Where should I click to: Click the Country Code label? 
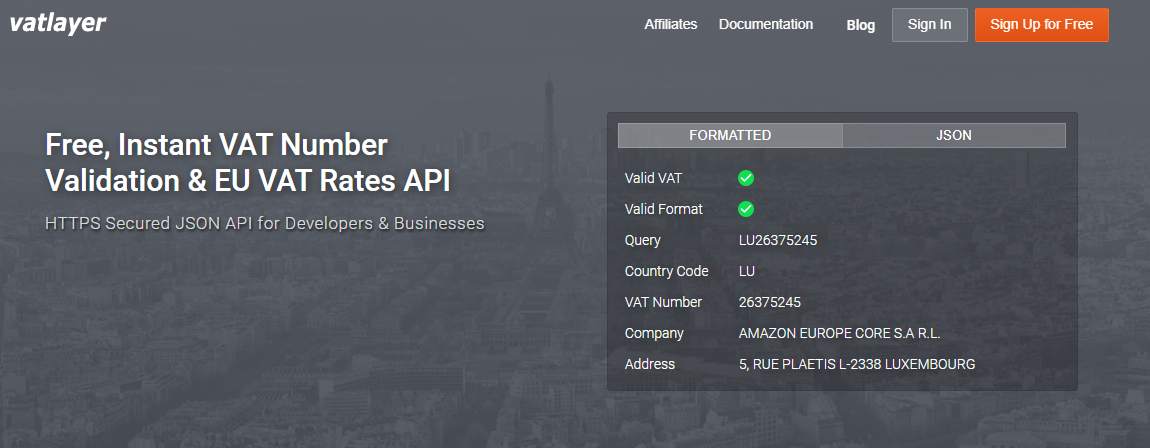coord(667,271)
